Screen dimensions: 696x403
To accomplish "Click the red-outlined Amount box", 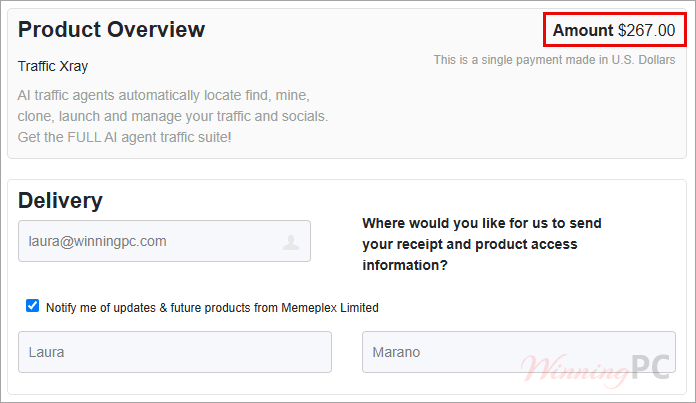I will [615, 30].
